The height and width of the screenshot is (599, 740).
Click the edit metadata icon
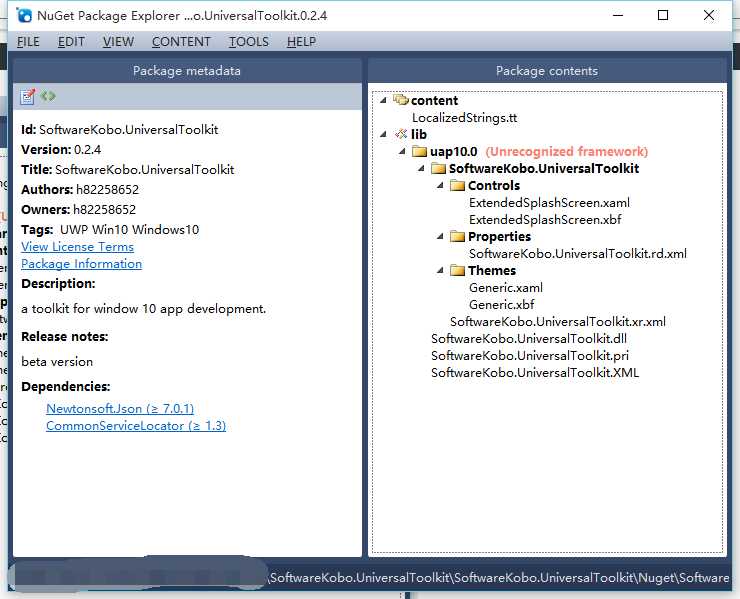point(27,96)
